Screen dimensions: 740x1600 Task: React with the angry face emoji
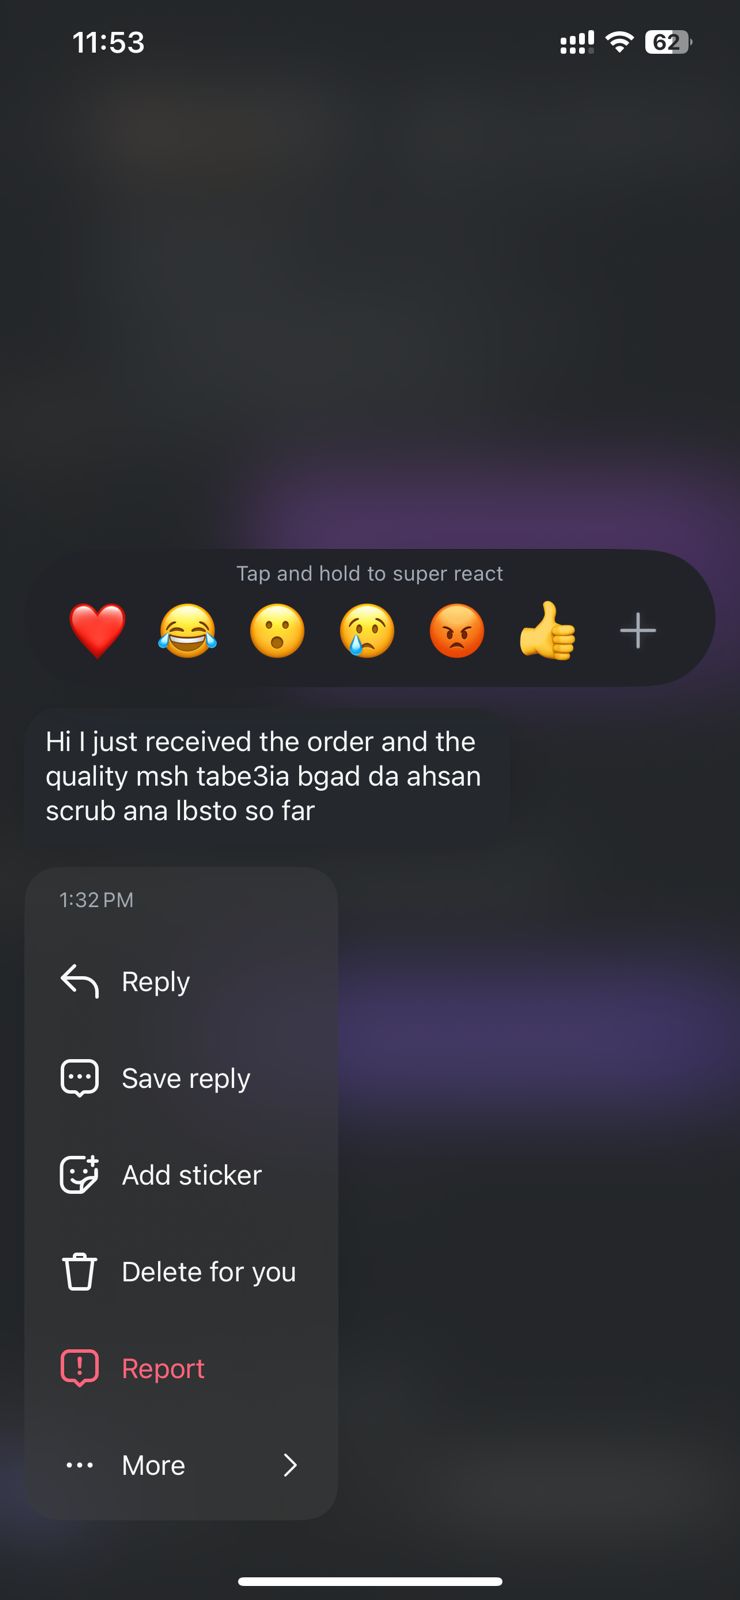coord(457,631)
